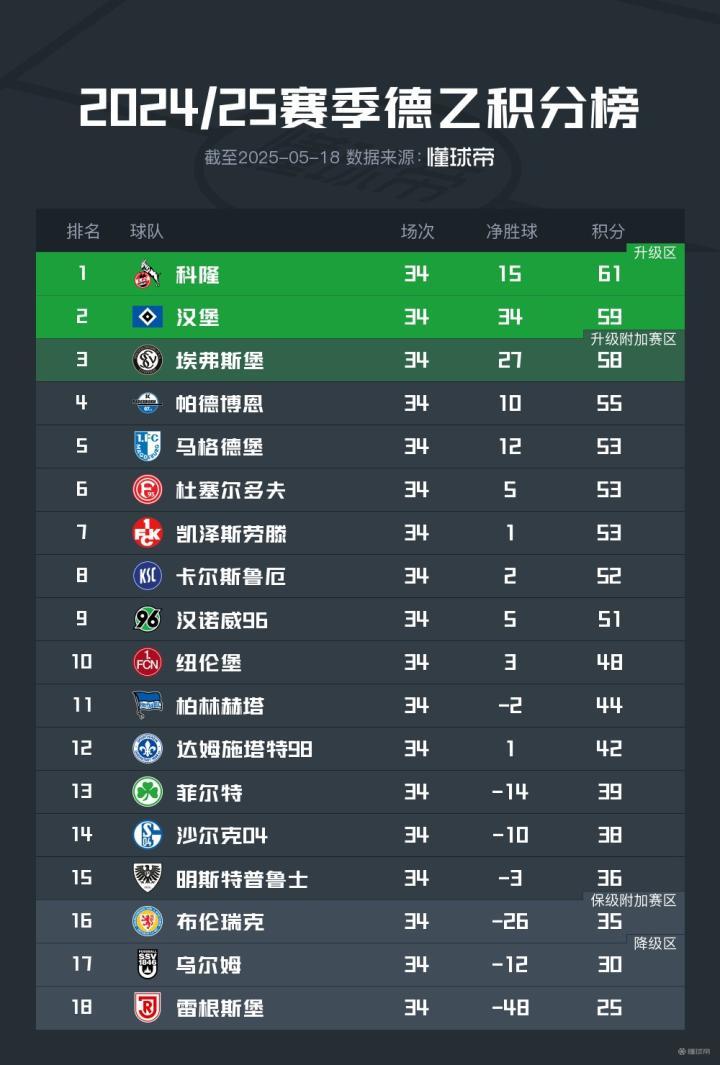
Task: Open the 帕德博恩 team name text
Action: [x=219, y=404]
